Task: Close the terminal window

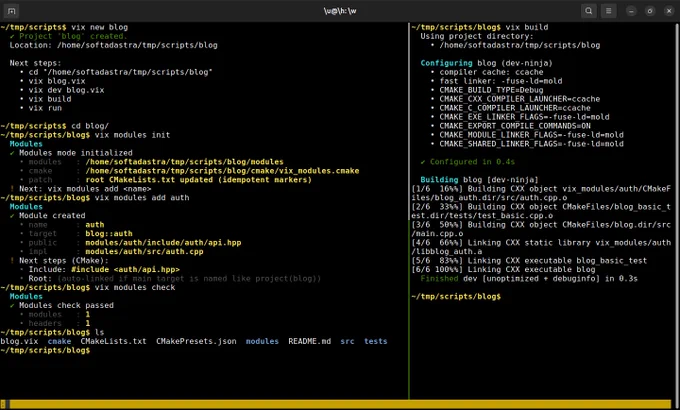Action: (x=669, y=11)
